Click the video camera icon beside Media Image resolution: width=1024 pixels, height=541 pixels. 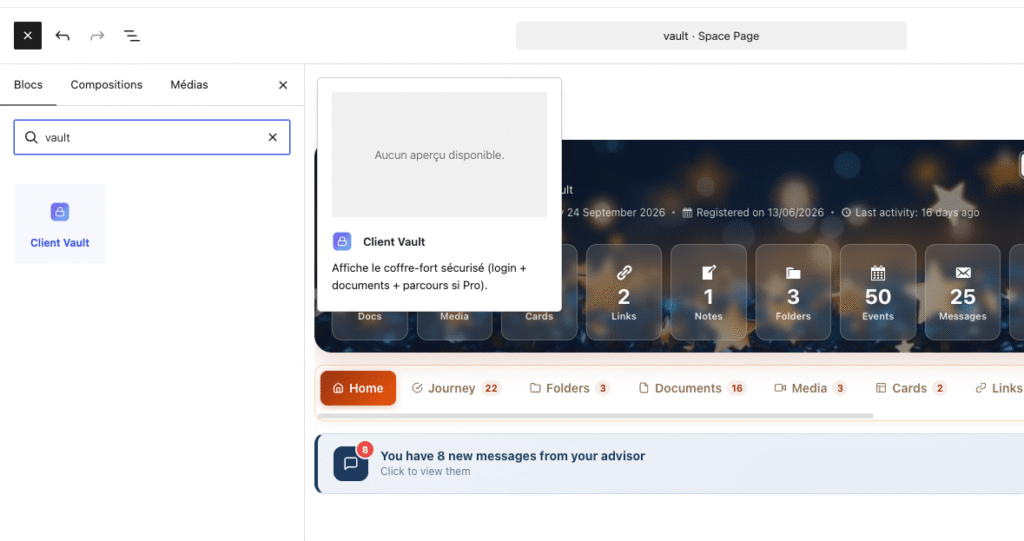pyautogui.click(x=780, y=388)
